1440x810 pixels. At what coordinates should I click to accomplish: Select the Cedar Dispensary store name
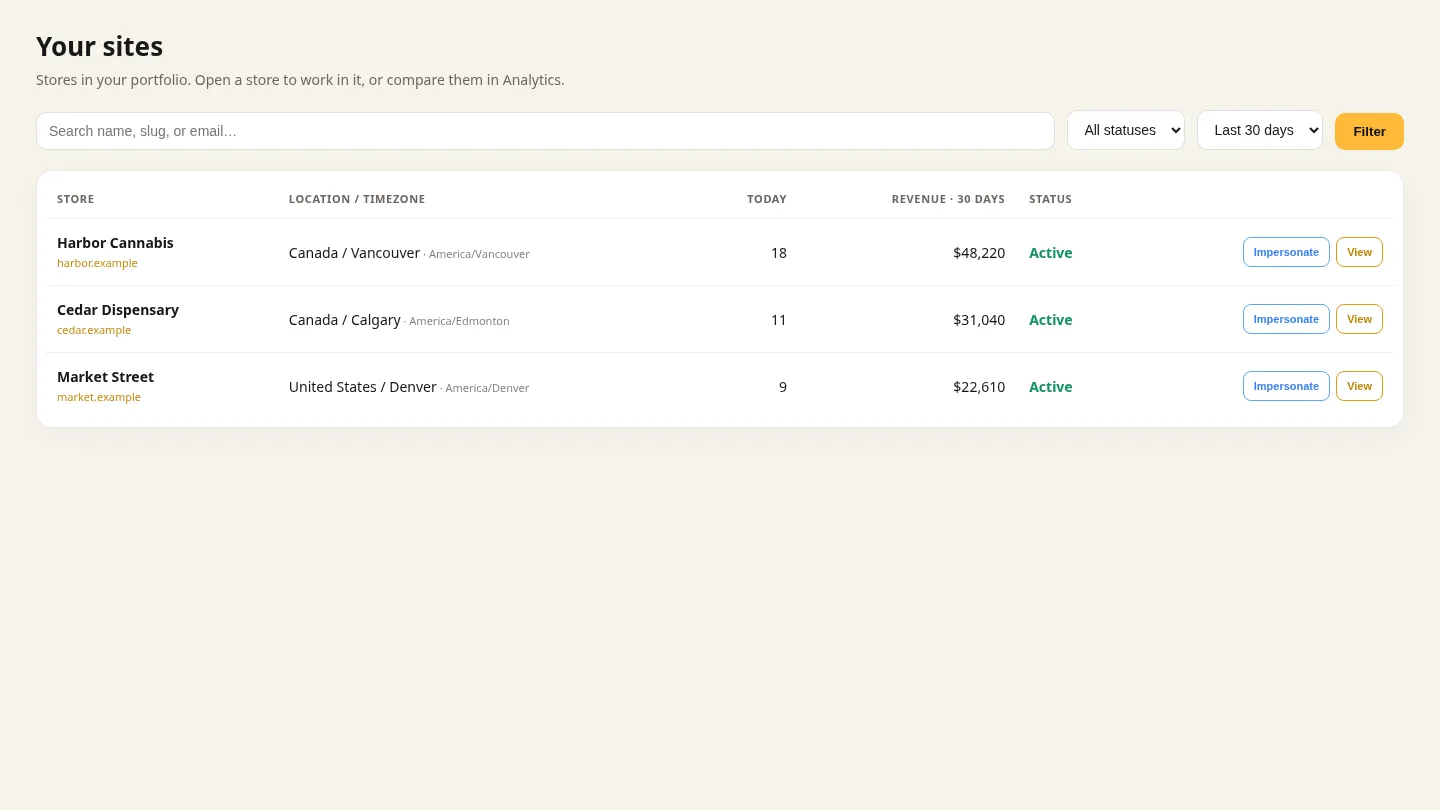[118, 310]
